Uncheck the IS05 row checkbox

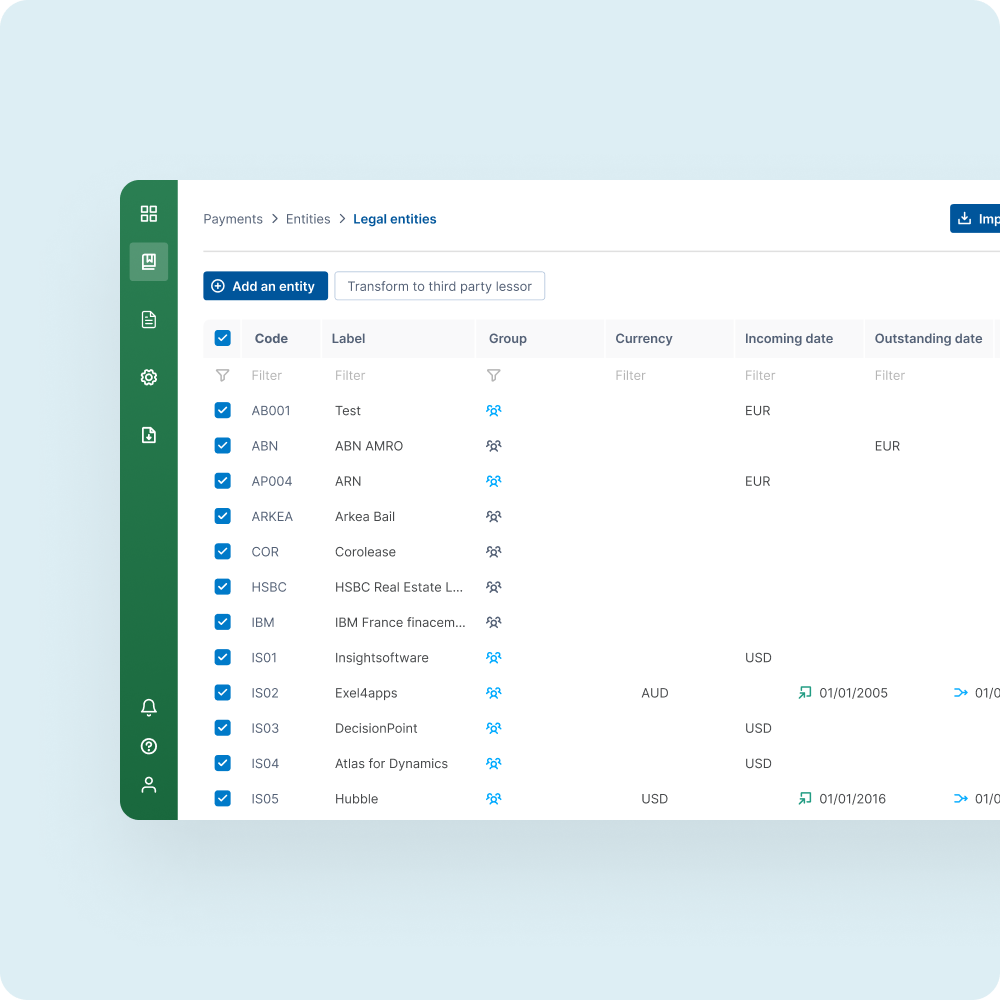(x=223, y=798)
